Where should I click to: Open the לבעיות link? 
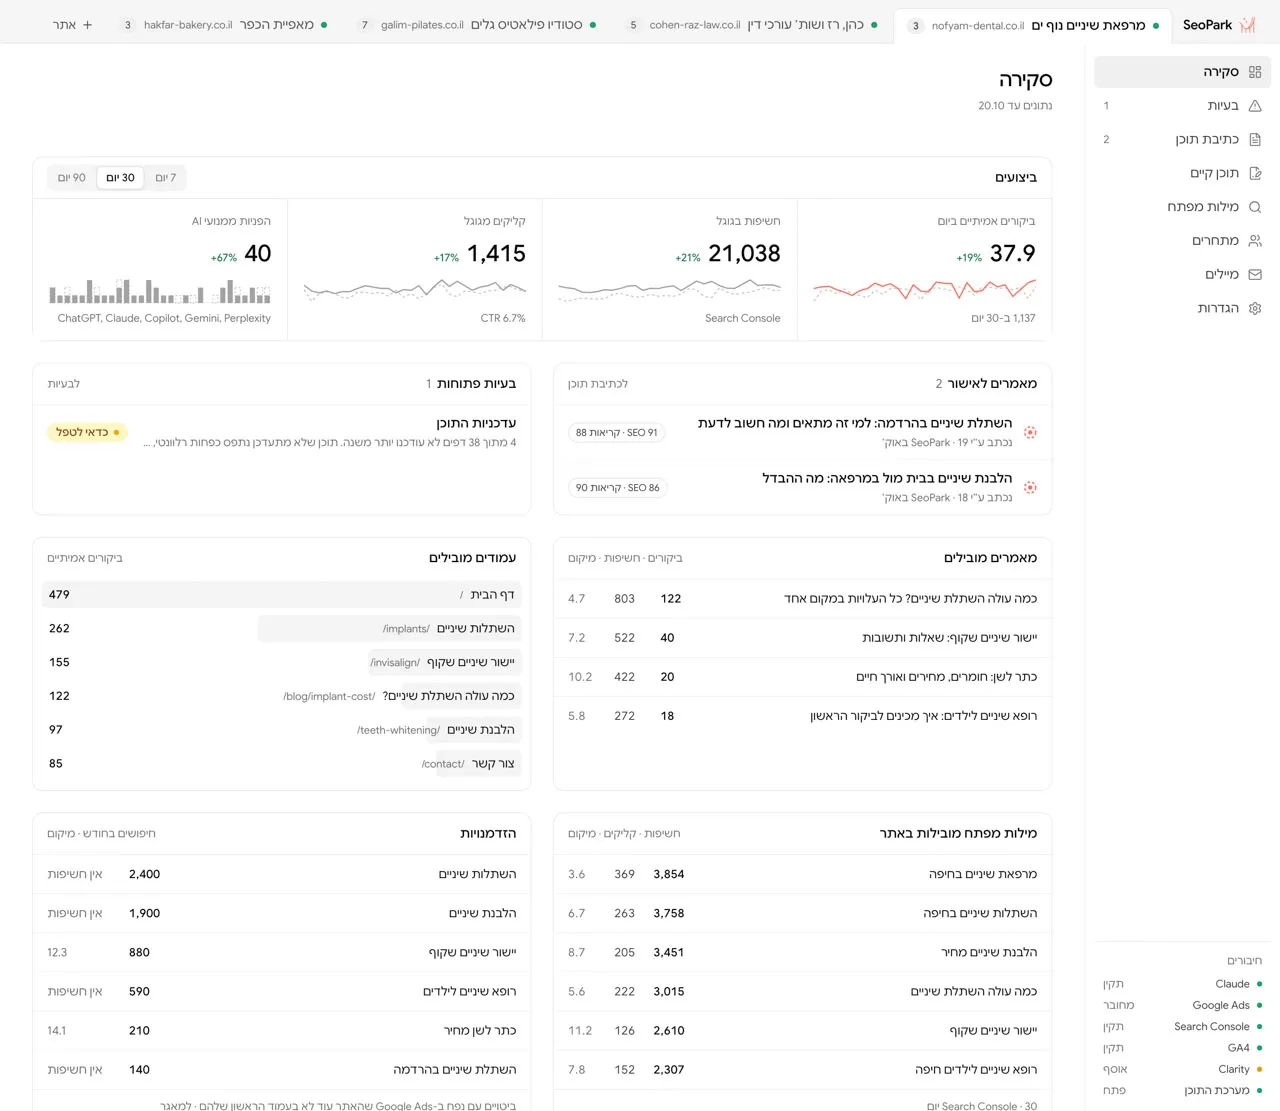click(x=63, y=384)
